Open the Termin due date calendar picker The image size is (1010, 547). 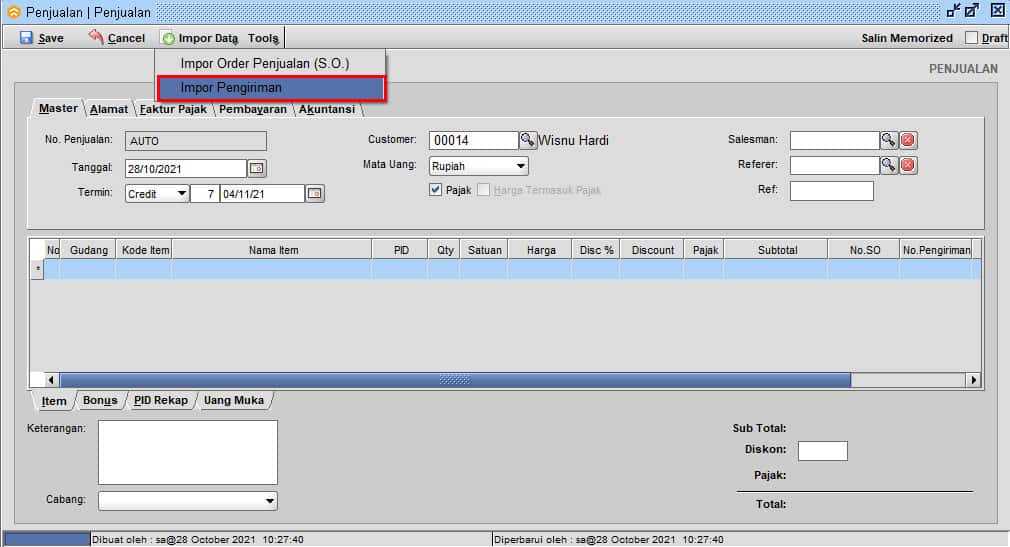coord(315,194)
